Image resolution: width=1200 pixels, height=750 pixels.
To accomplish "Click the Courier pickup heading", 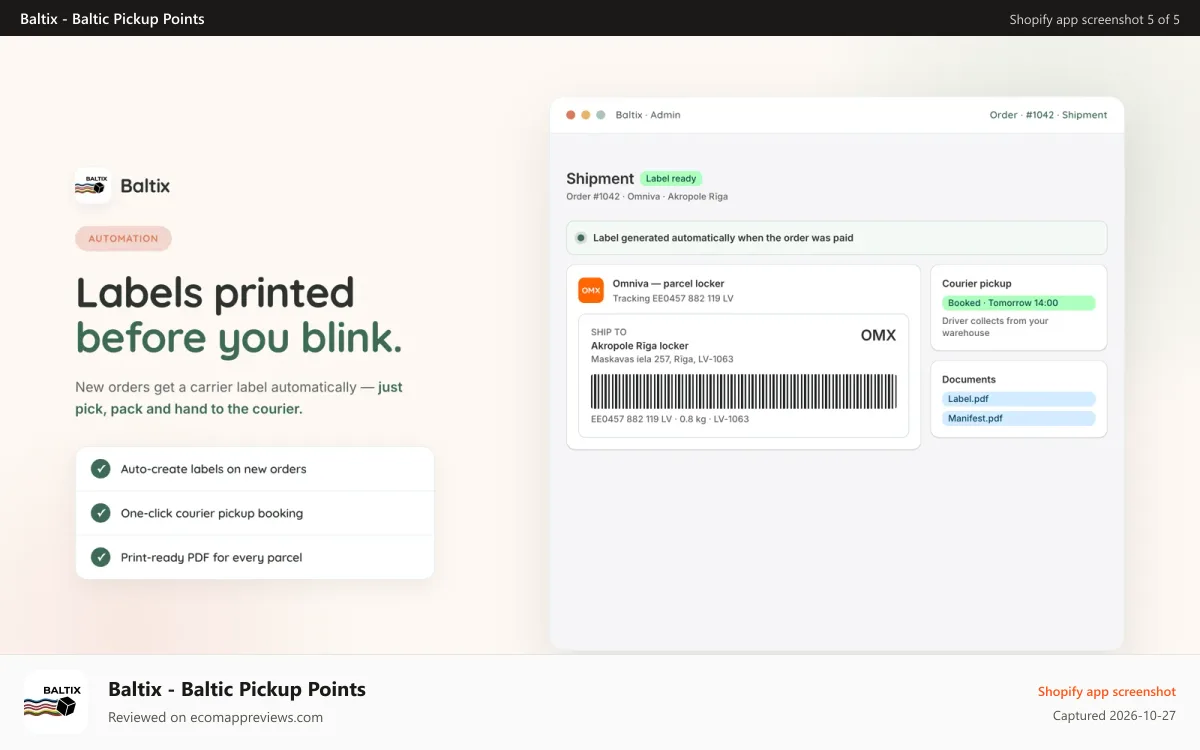I will [x=977, y=284].
